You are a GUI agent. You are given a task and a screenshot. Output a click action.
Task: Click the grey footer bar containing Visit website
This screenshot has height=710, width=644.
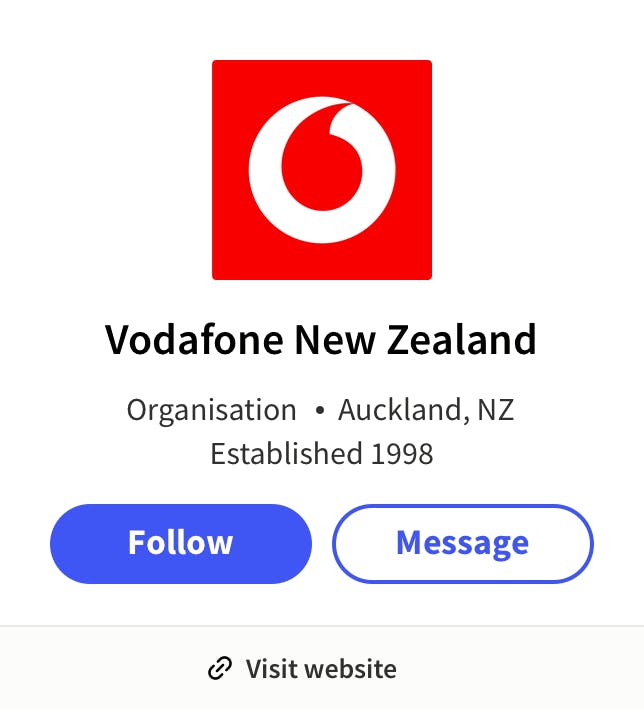322,668
